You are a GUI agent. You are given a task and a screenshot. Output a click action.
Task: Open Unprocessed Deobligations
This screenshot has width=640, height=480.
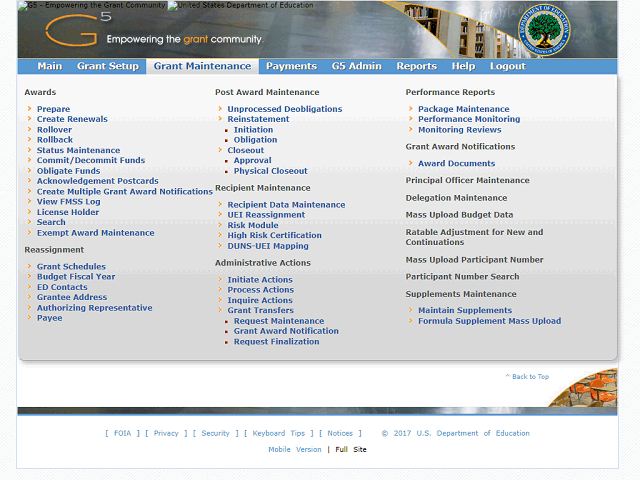point(285,109)
